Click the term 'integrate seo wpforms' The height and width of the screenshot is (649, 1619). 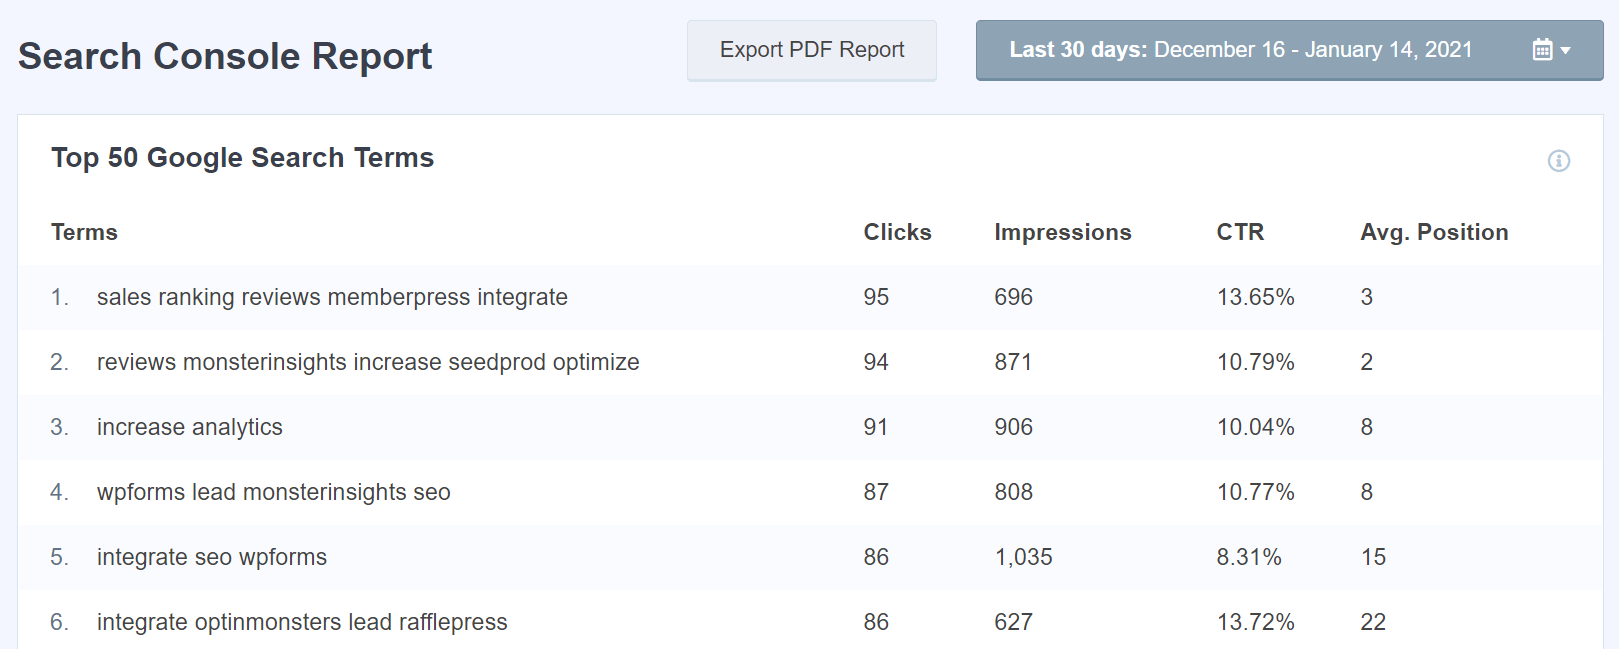click(211, 557)
